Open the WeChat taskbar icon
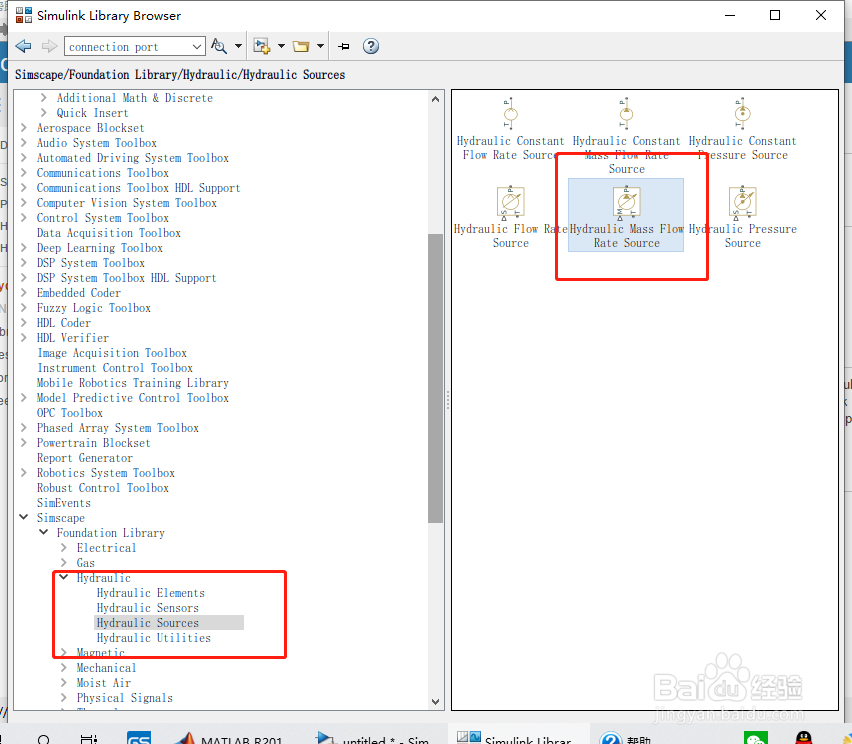This screenshot has width=852, height=744. [756, 737]
